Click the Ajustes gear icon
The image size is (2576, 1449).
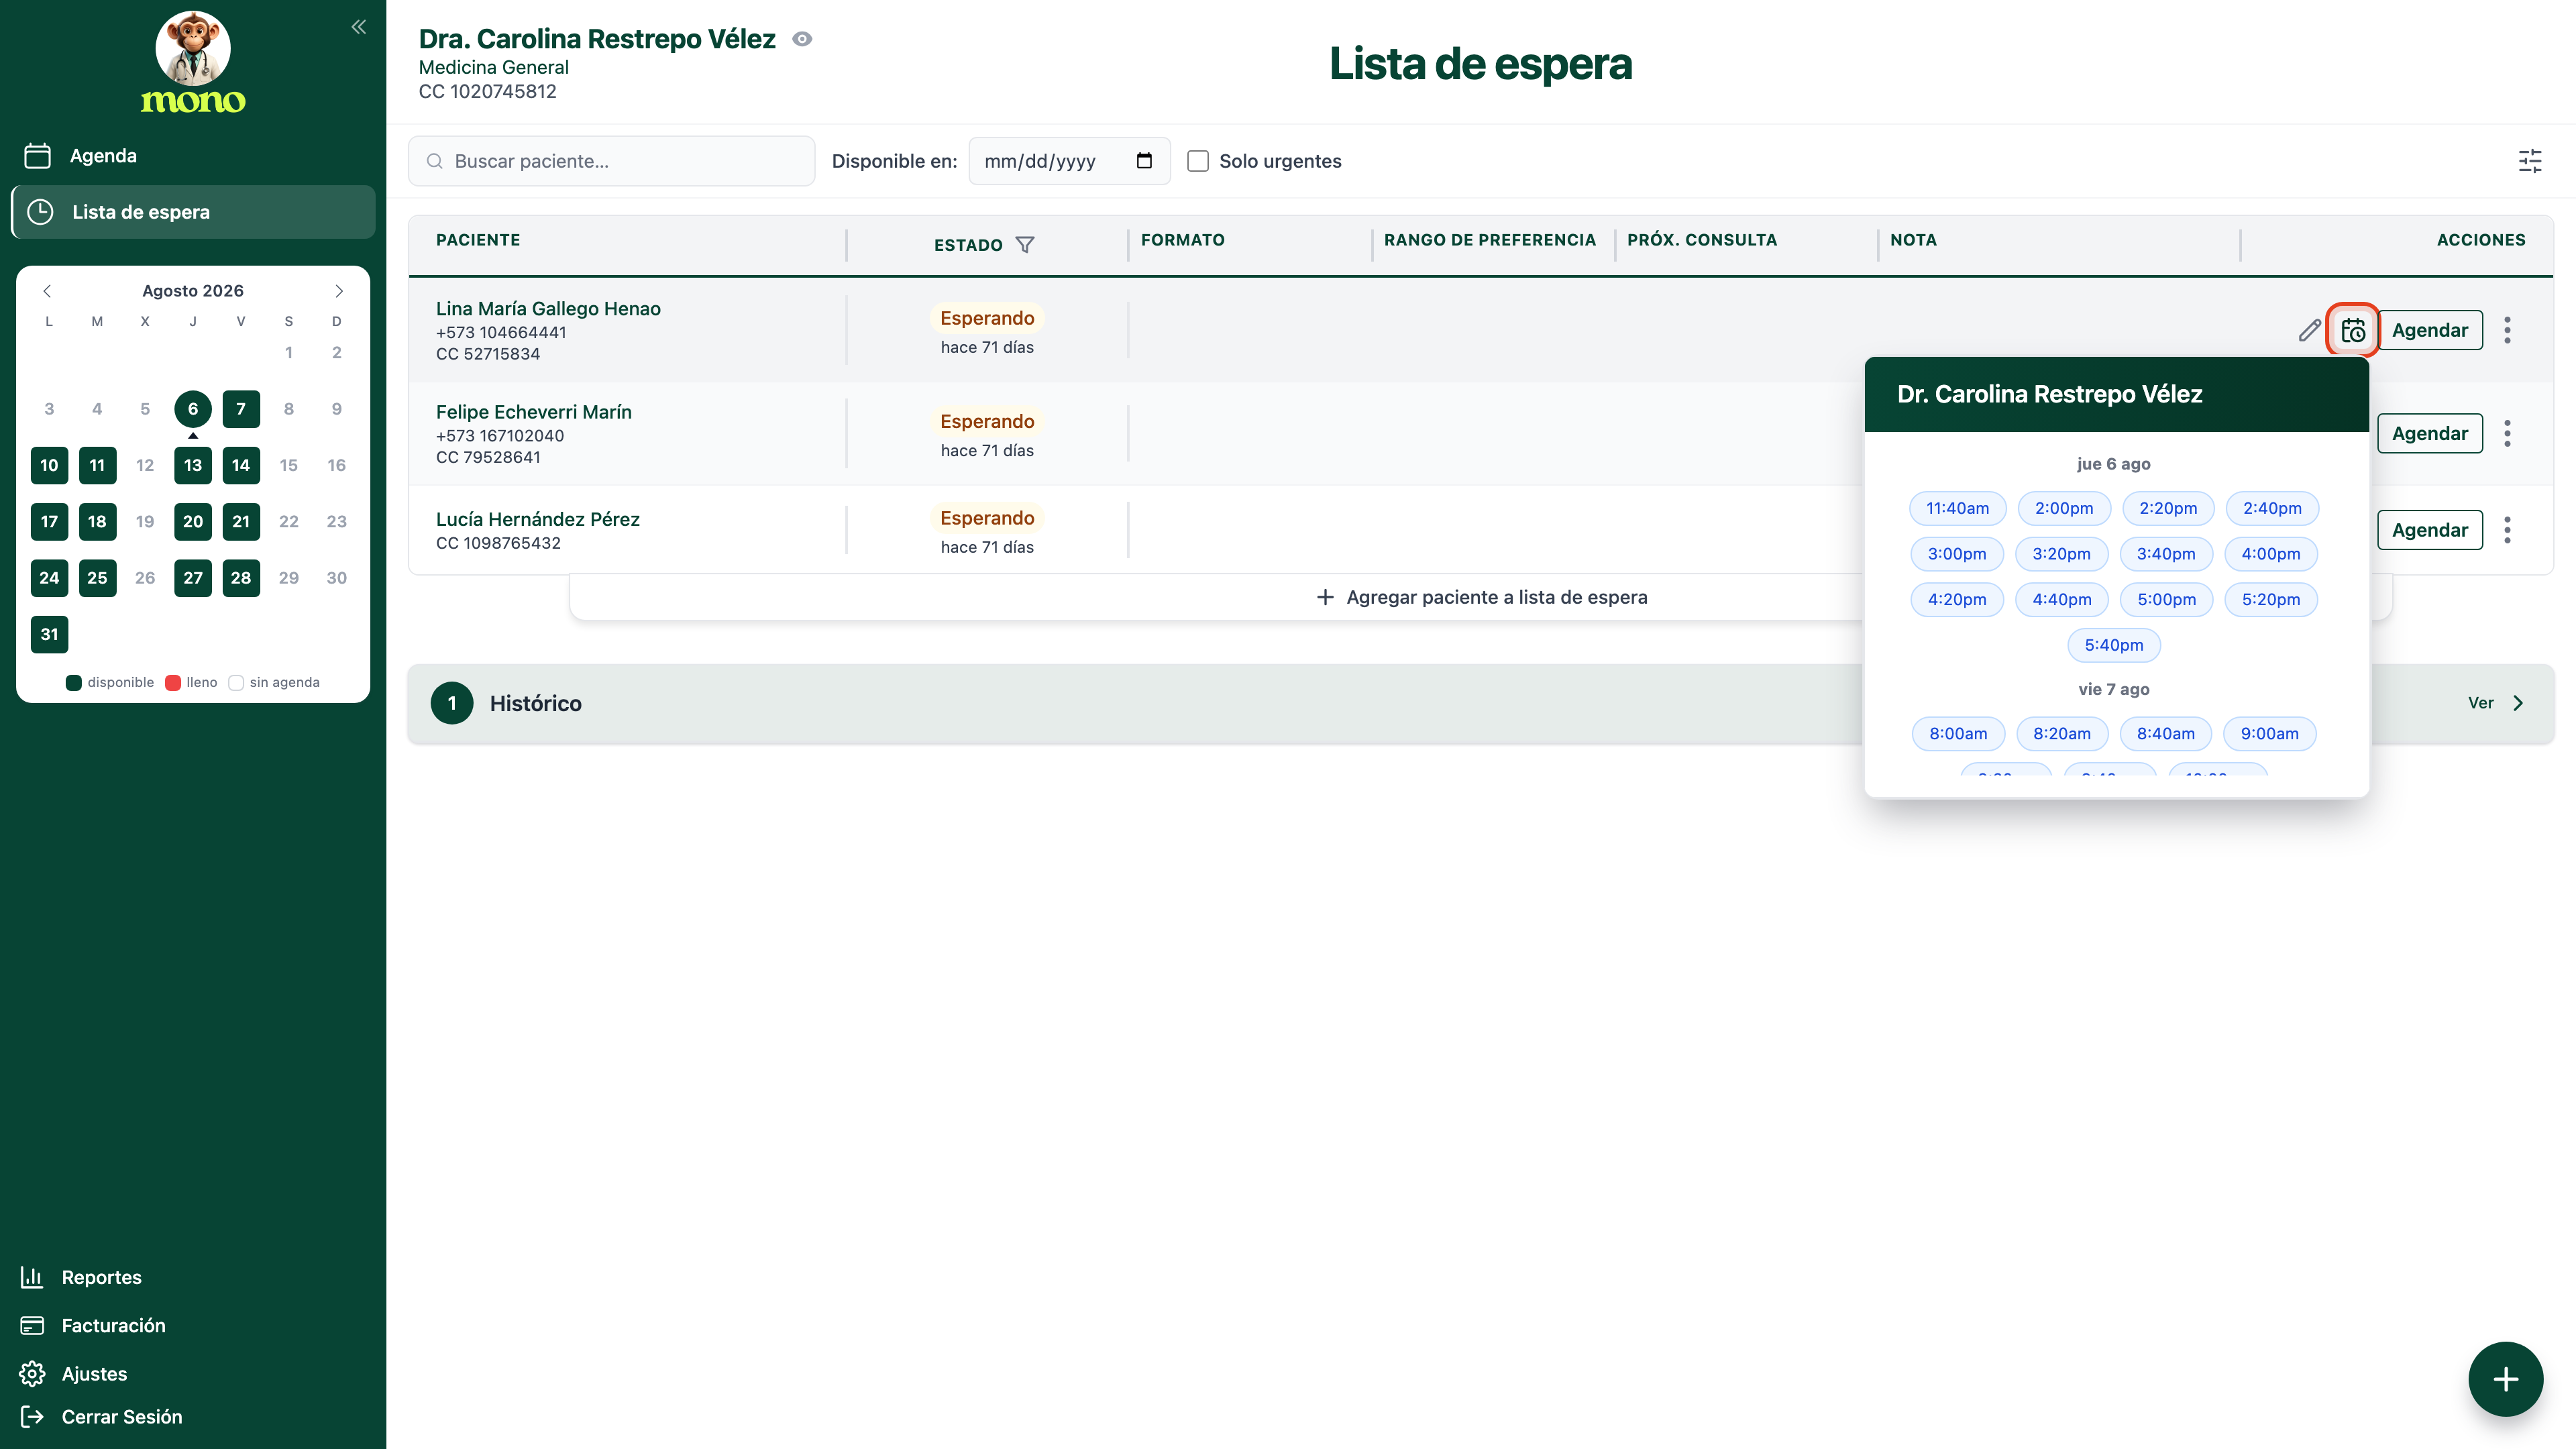tap(32, 1374)
